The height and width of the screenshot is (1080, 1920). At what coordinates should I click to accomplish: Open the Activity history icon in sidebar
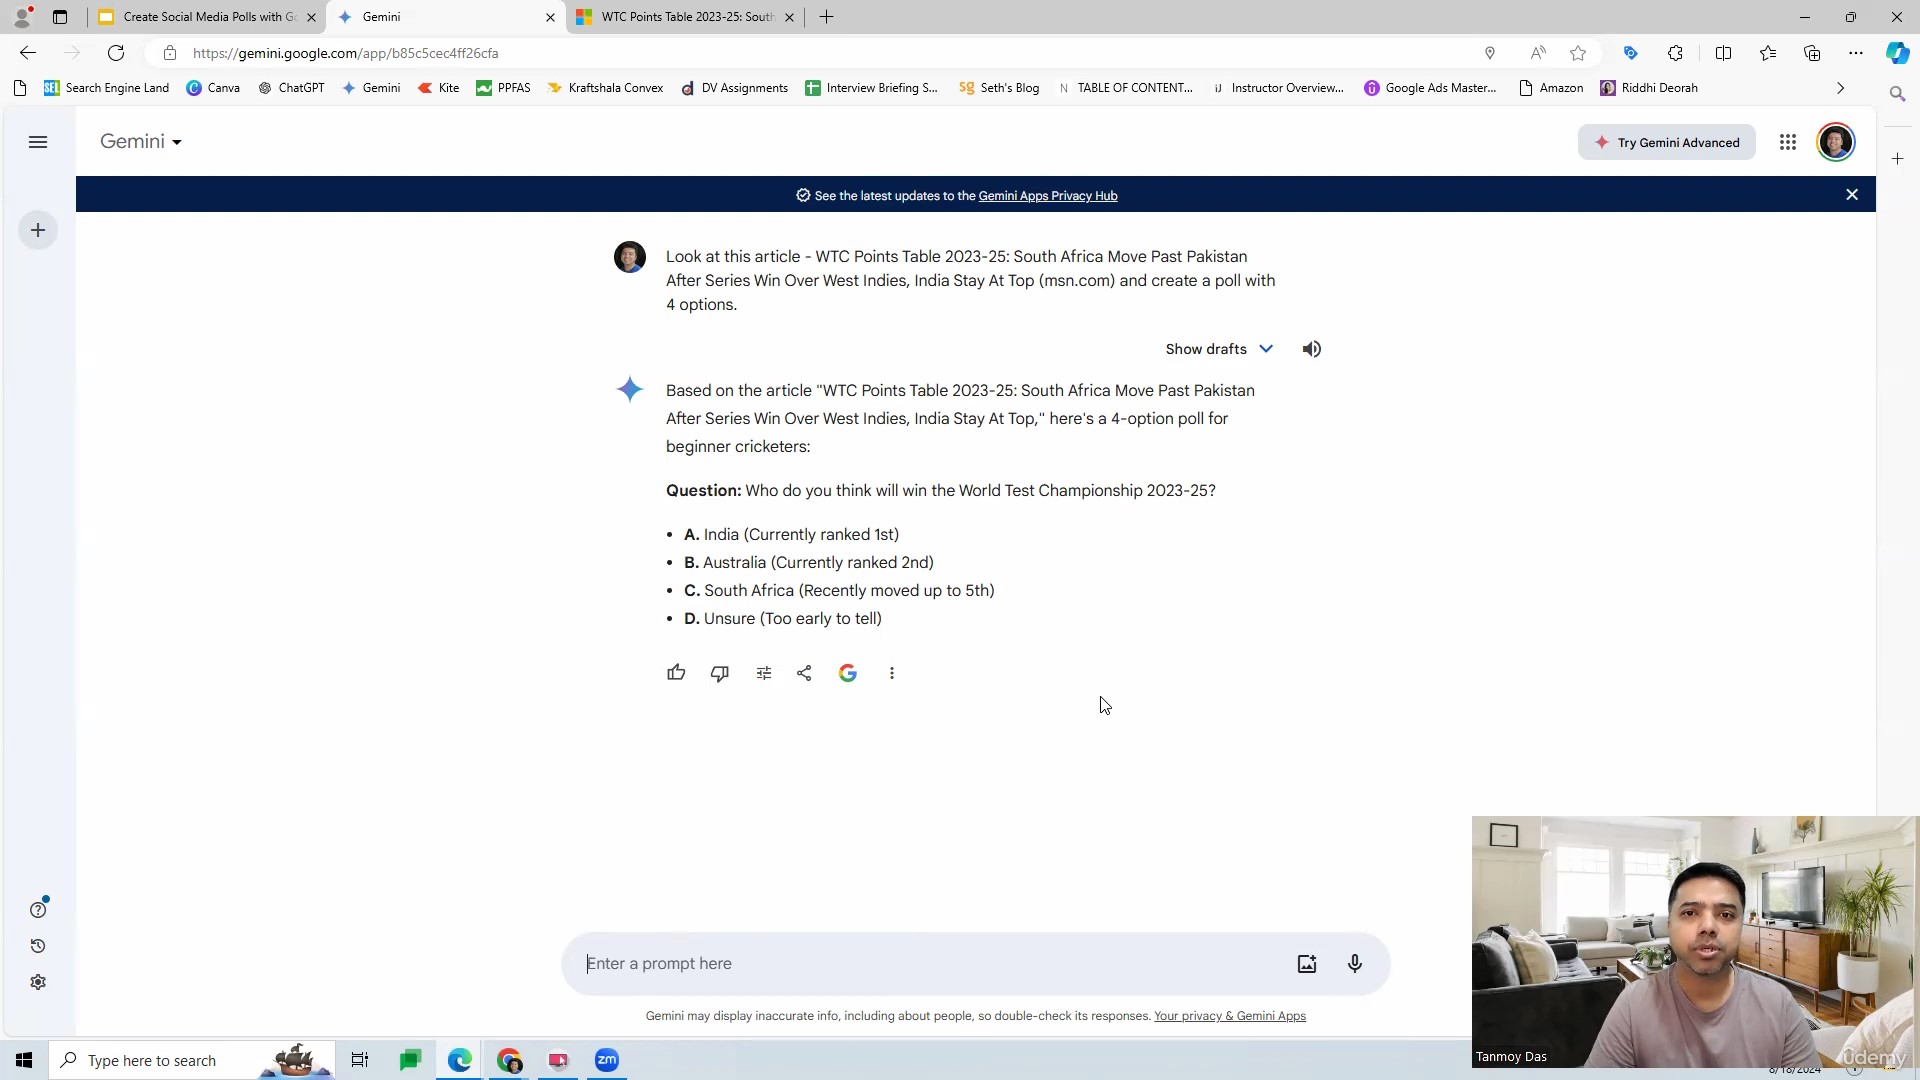38,946
